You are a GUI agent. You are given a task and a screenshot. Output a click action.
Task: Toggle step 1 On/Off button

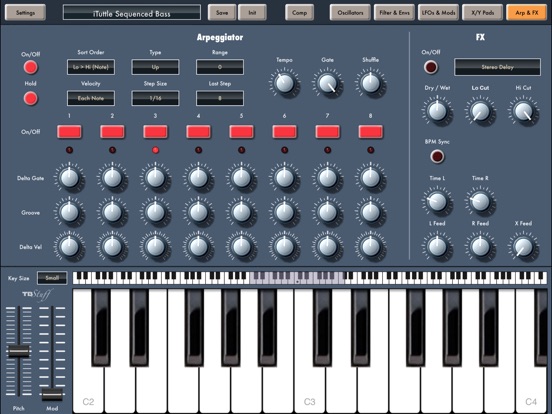point(69,132)
